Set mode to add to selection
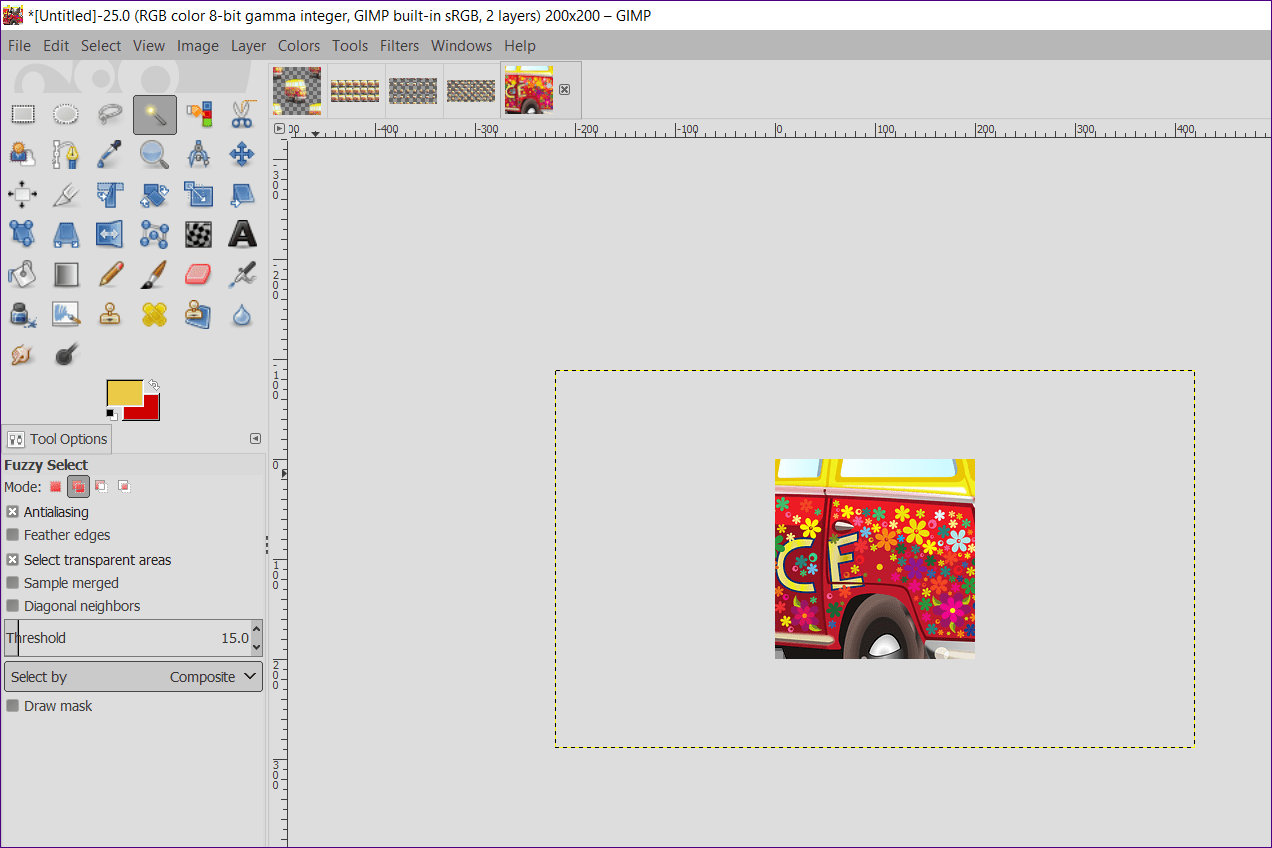 click(78, 487)
